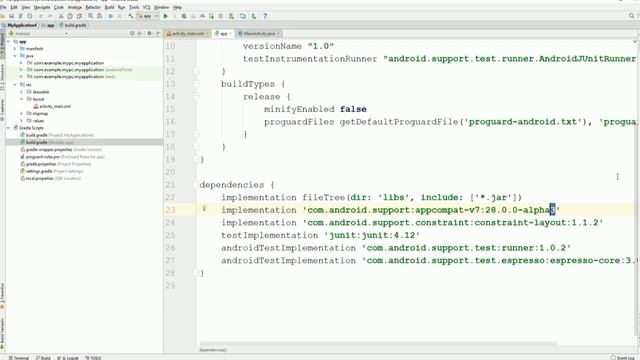Click the SDK Manager download icon

coord(253,16)
